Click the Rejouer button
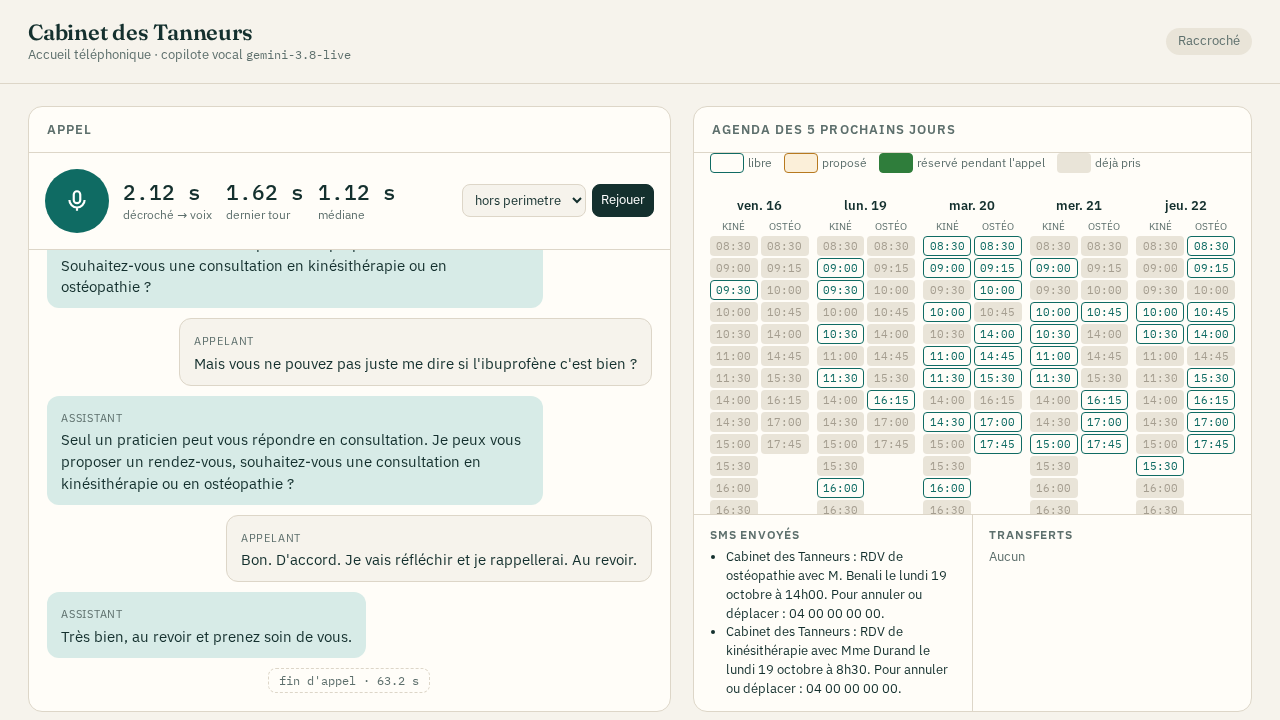1280x720 pixels. [x=623, y=200]
